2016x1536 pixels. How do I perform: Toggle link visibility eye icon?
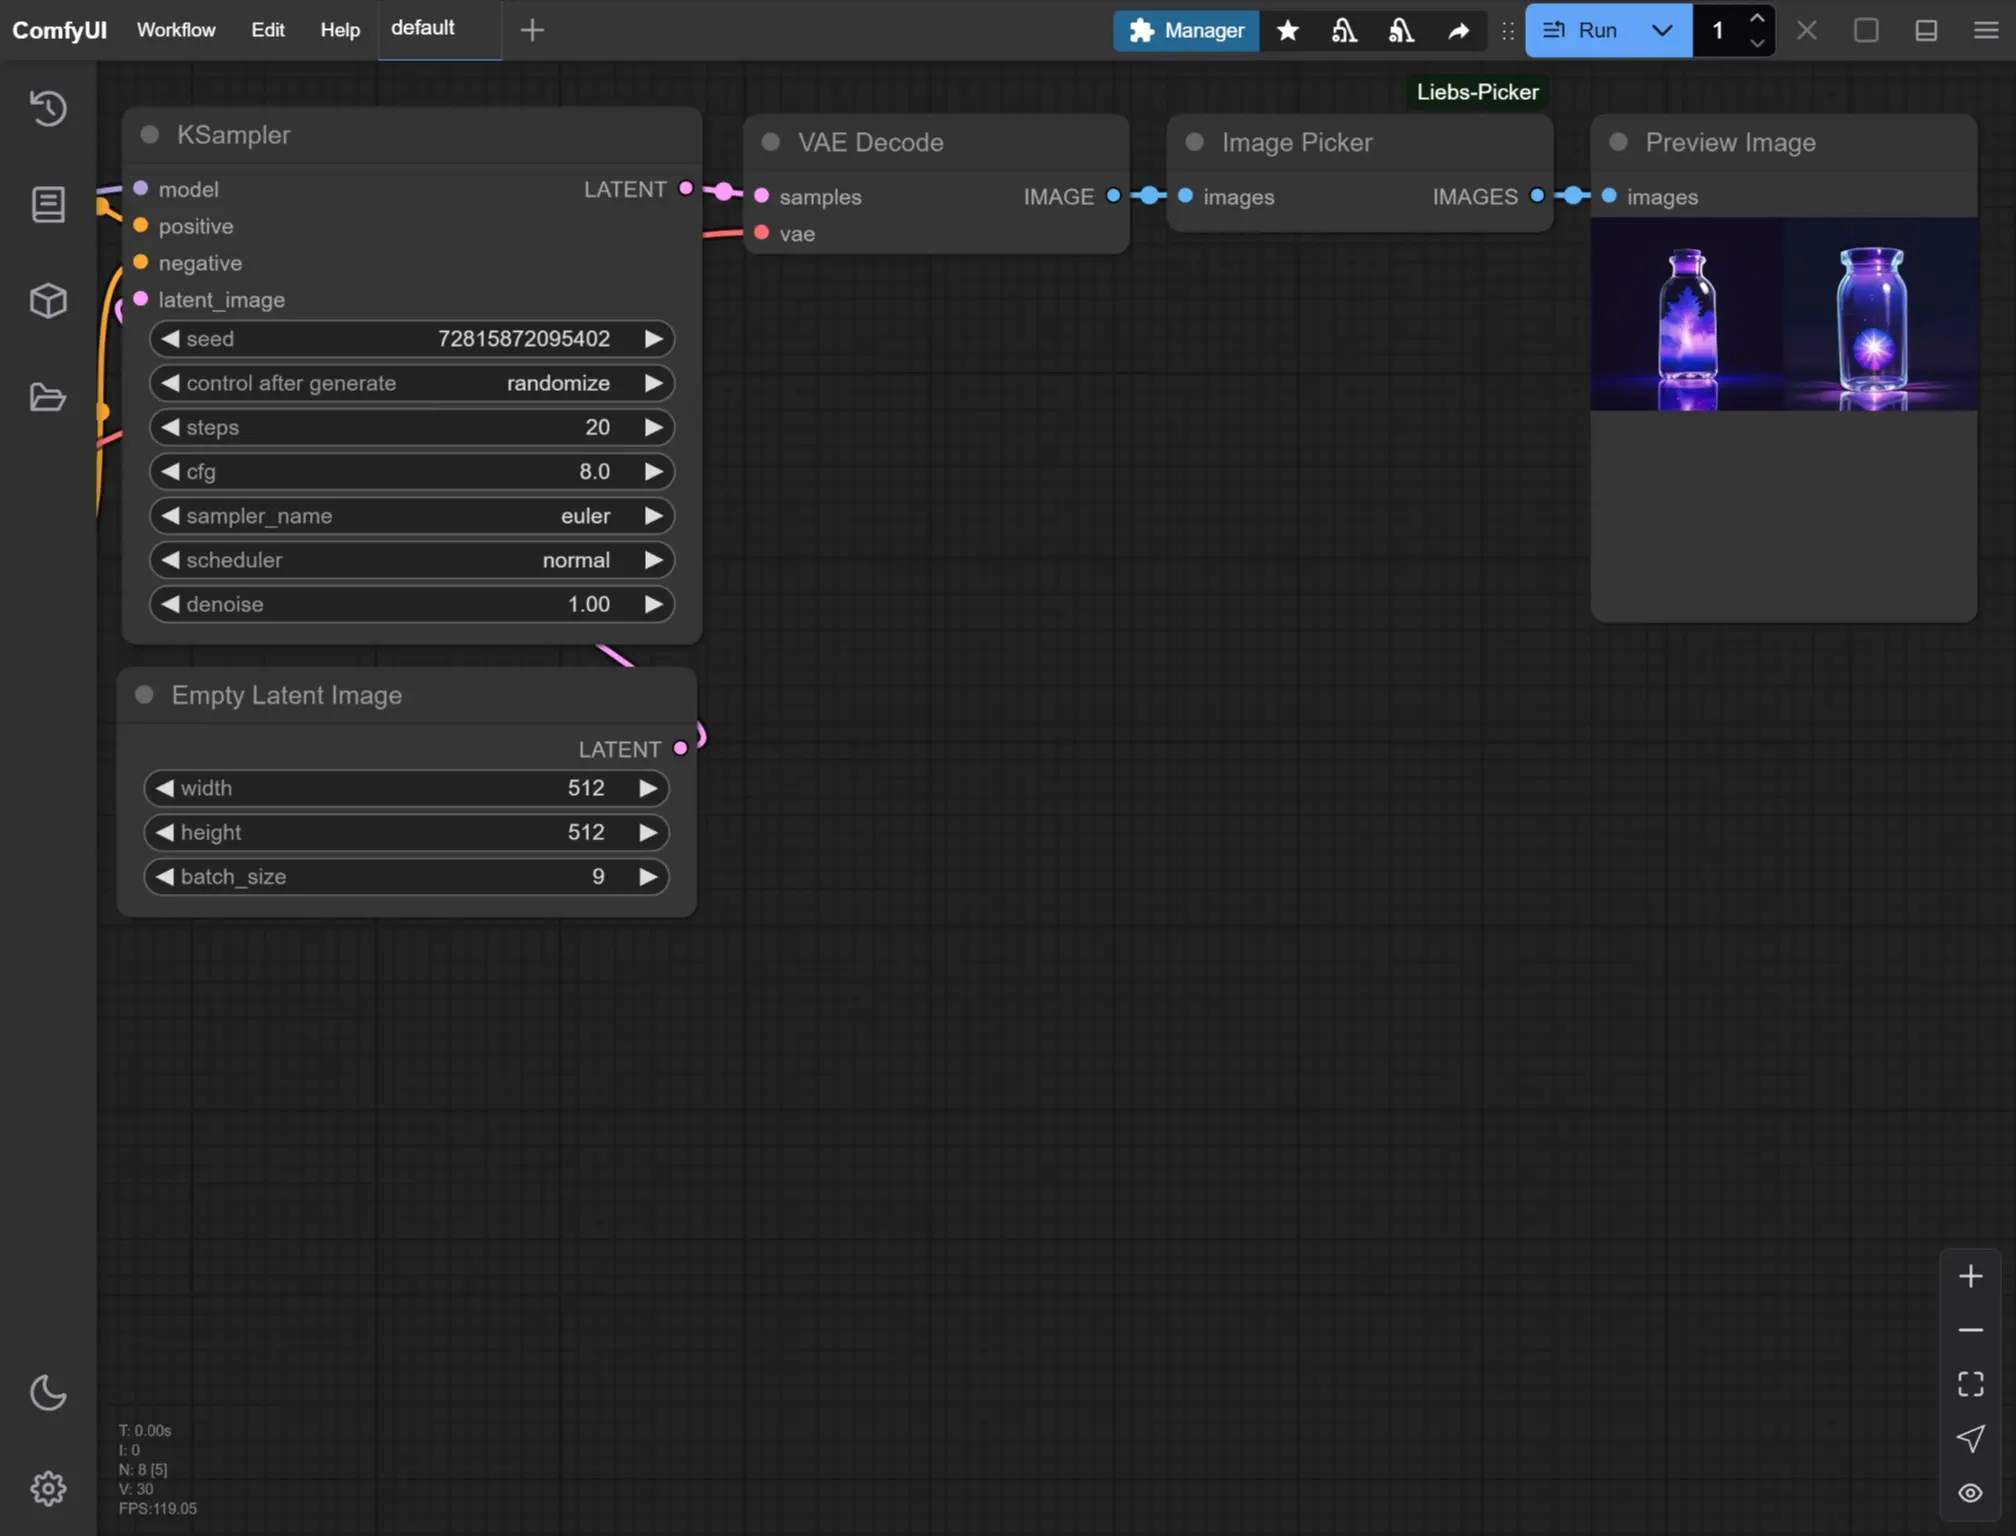[1970, 1493]
